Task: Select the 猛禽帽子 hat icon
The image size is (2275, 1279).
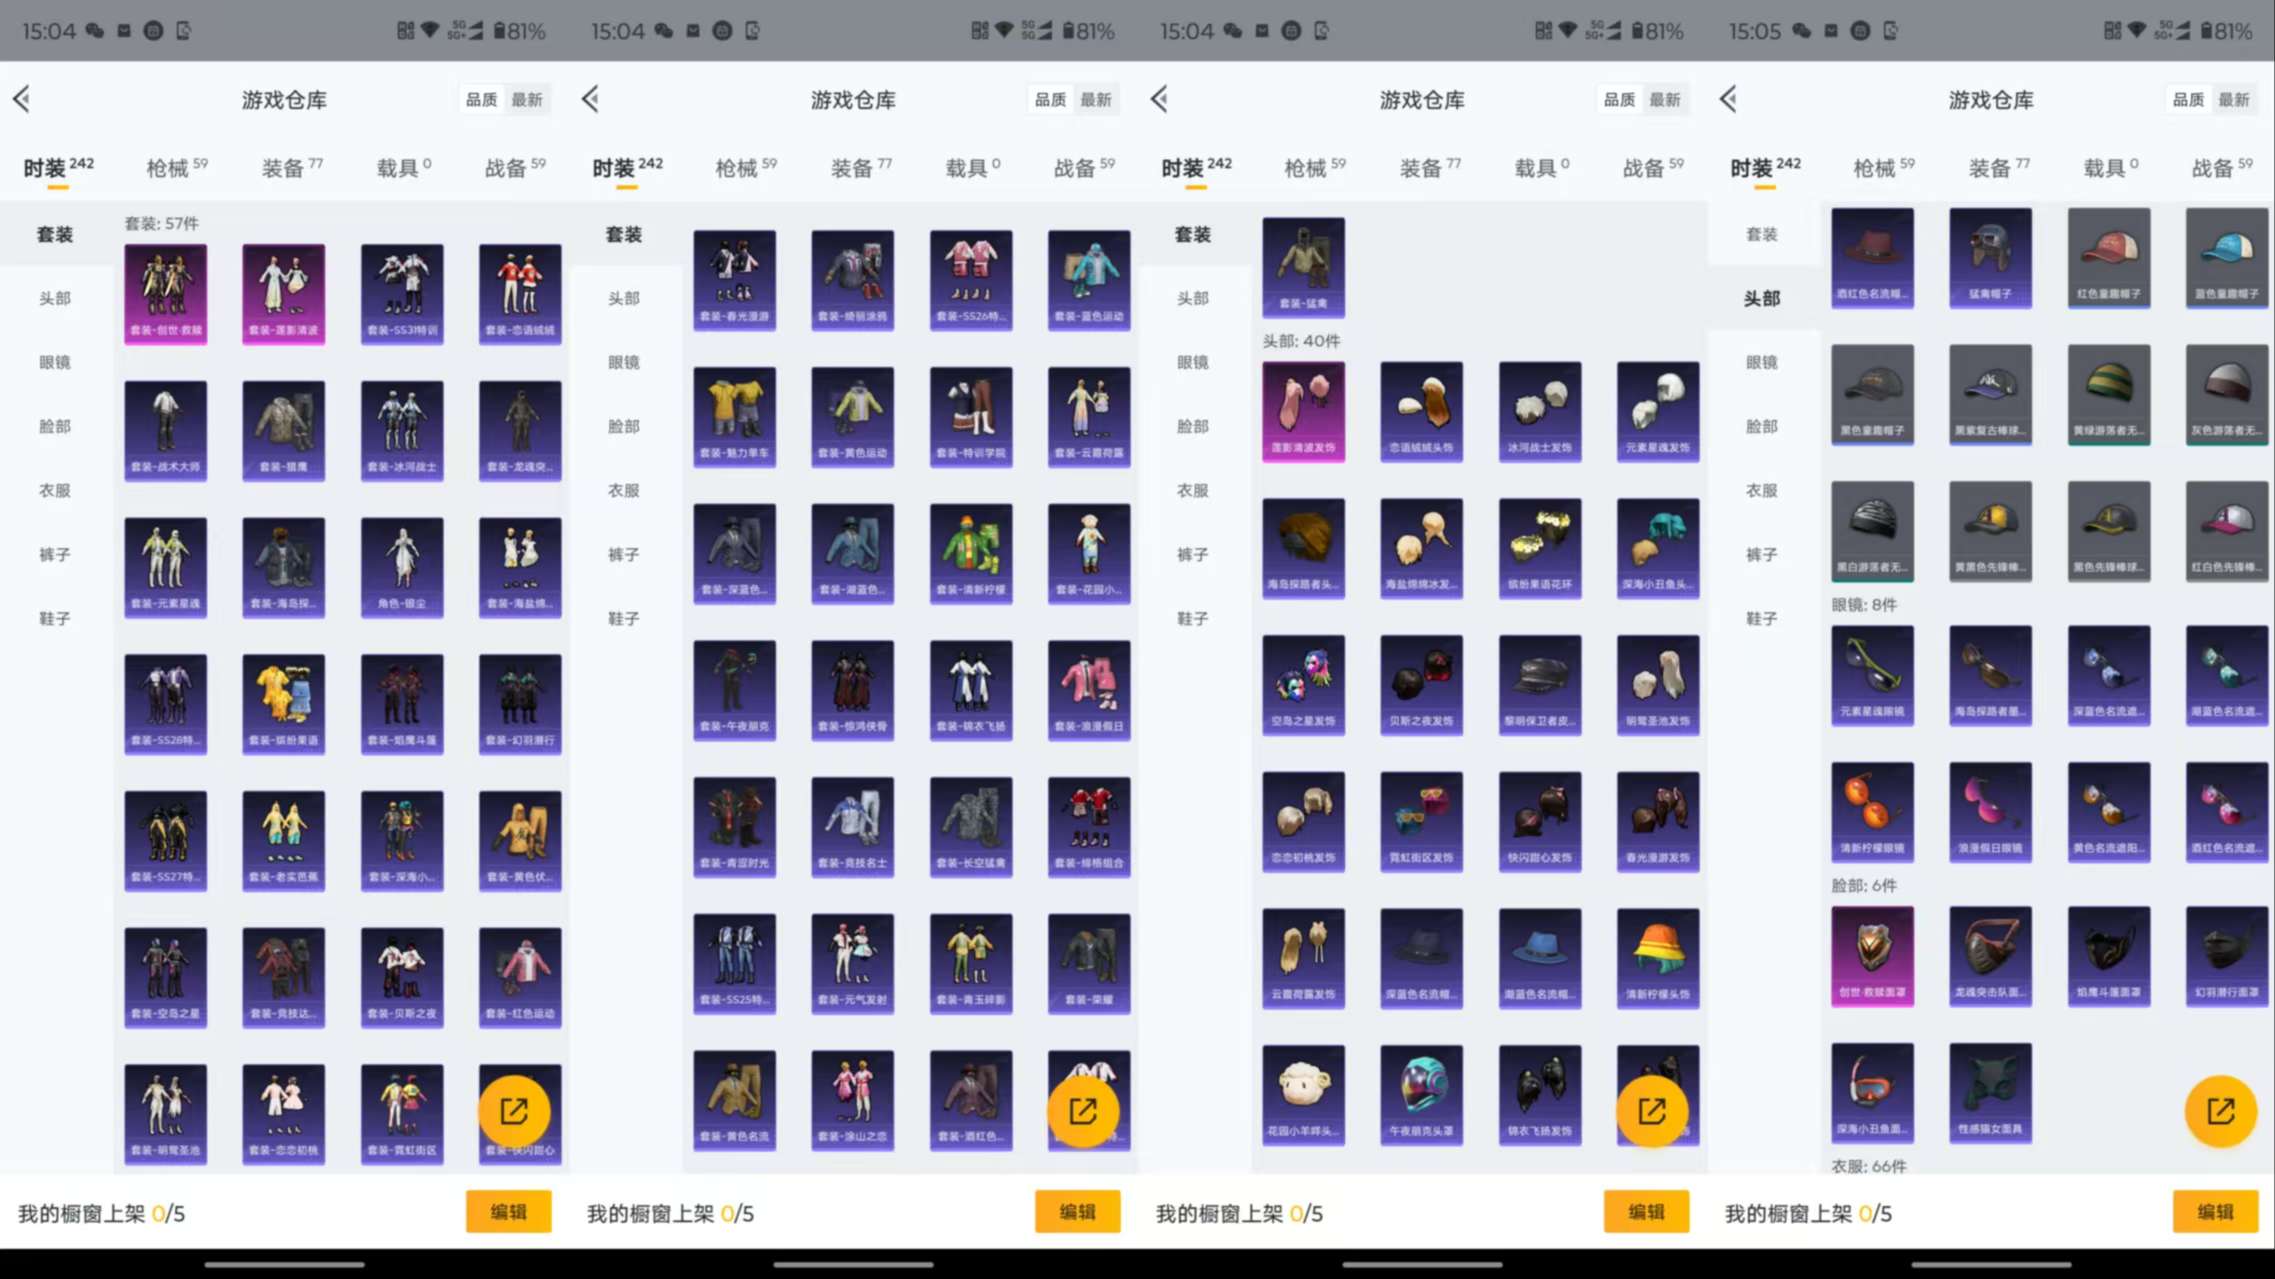Action: tap(1990, 258)
